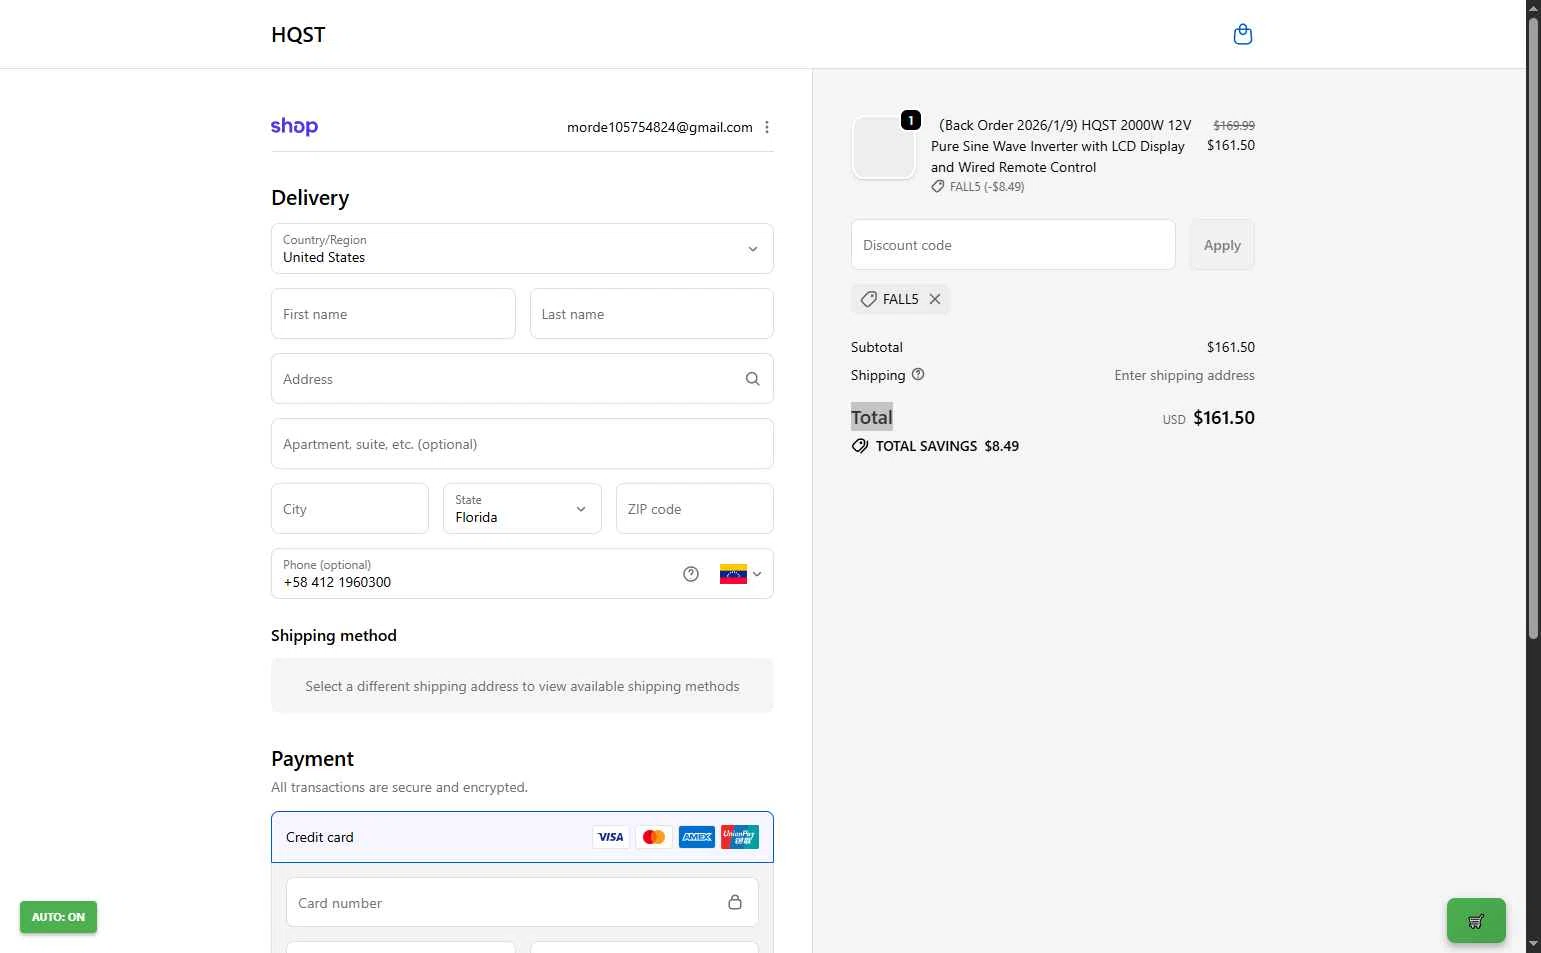Click the Delivery heading
Viewport: 1541px width, 953px height.
[x=310, y=198]
